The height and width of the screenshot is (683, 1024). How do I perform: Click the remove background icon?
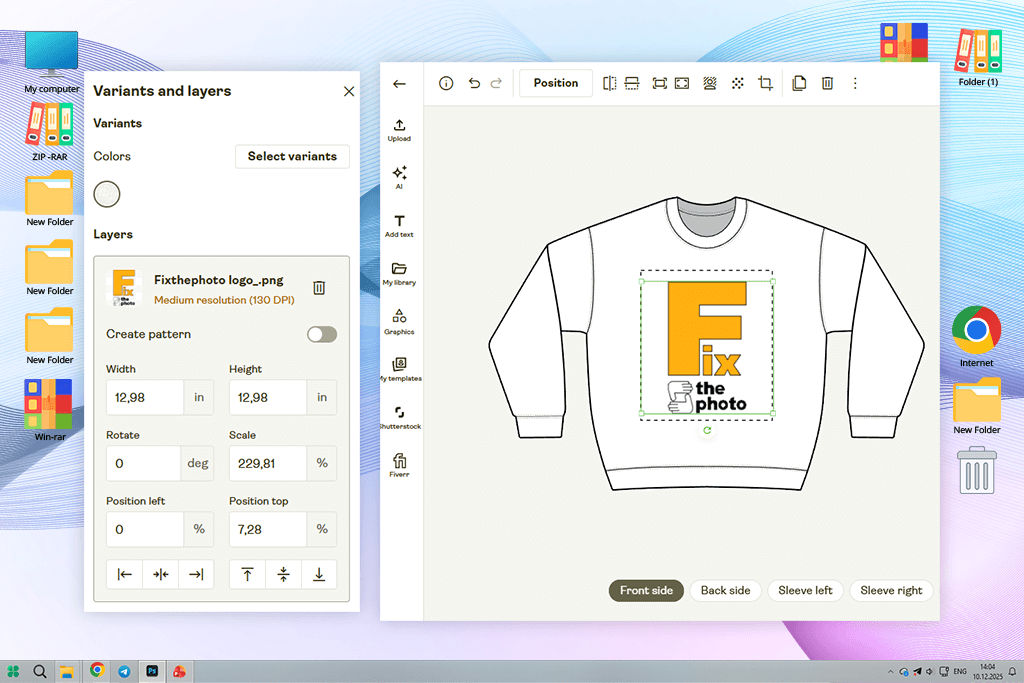tap(710, 83)
